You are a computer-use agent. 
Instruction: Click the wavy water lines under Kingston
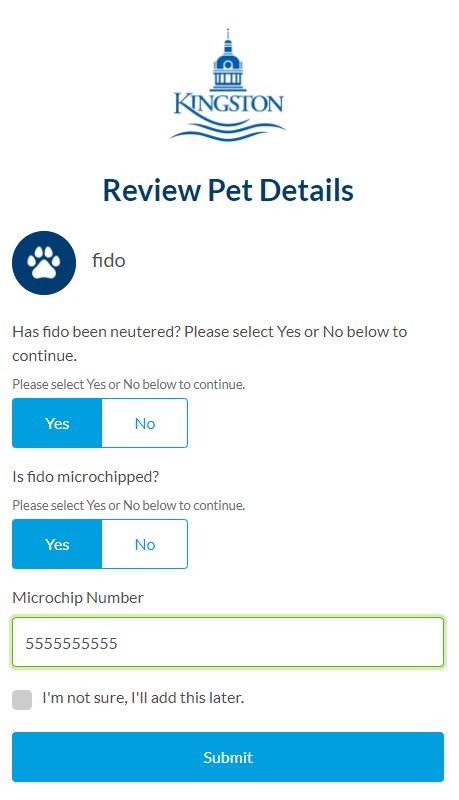tap(228, 129)
